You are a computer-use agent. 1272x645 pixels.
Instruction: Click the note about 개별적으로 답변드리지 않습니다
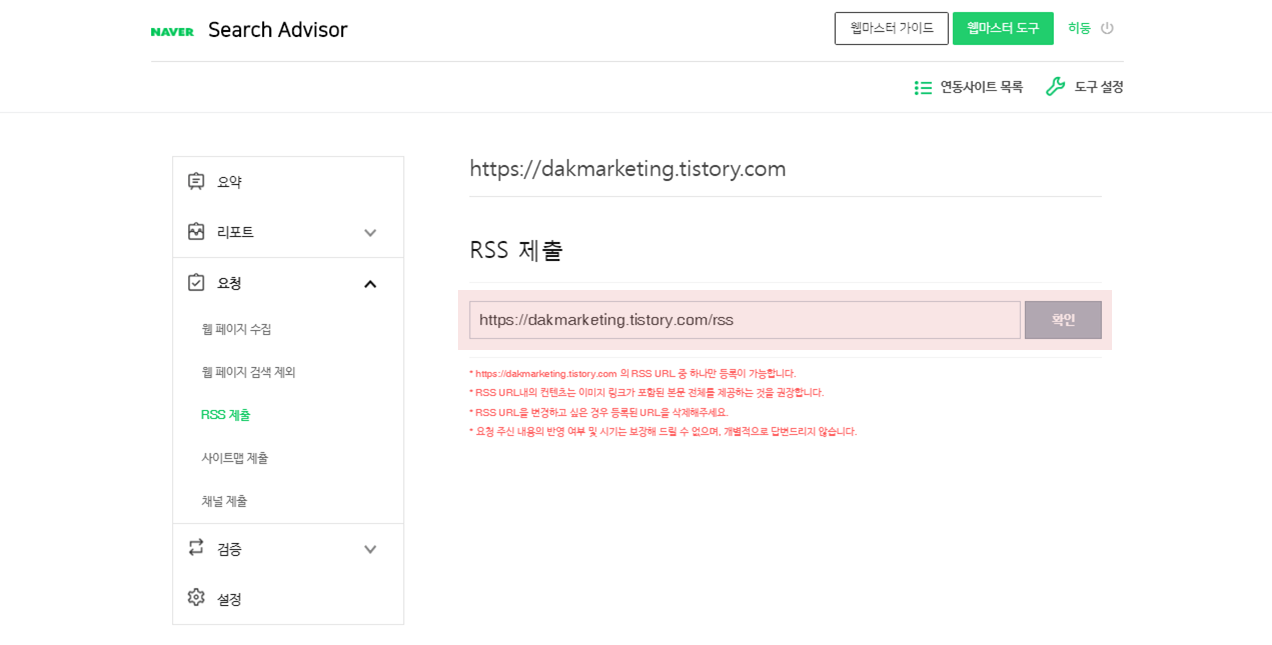663,432
